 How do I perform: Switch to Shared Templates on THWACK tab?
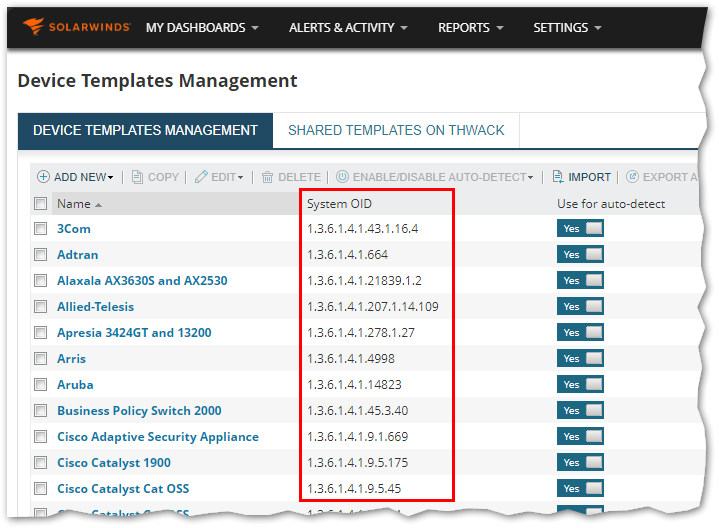pos(396,130)
